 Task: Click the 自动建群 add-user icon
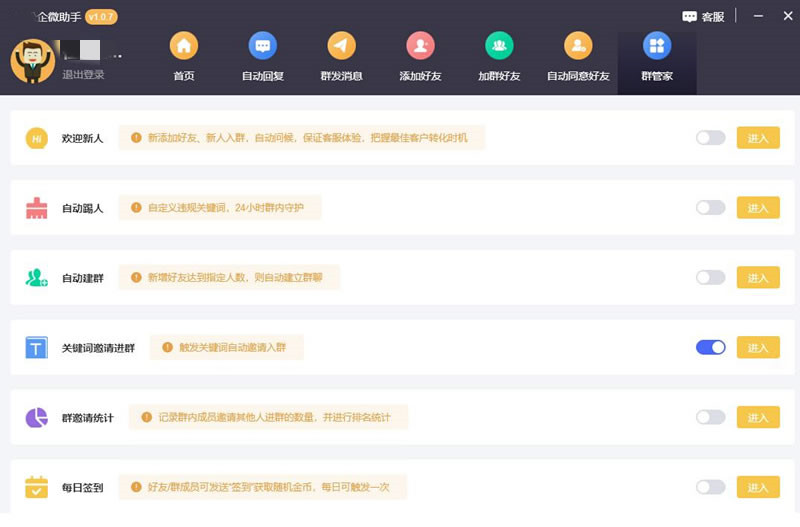coord(37,278)
